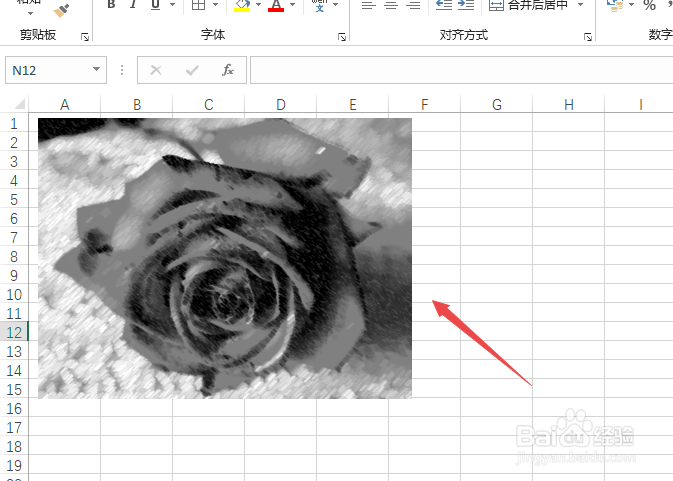The width and height of the screenshot is (673, 481).
Task: Select column E header
Action: [352, 104]
